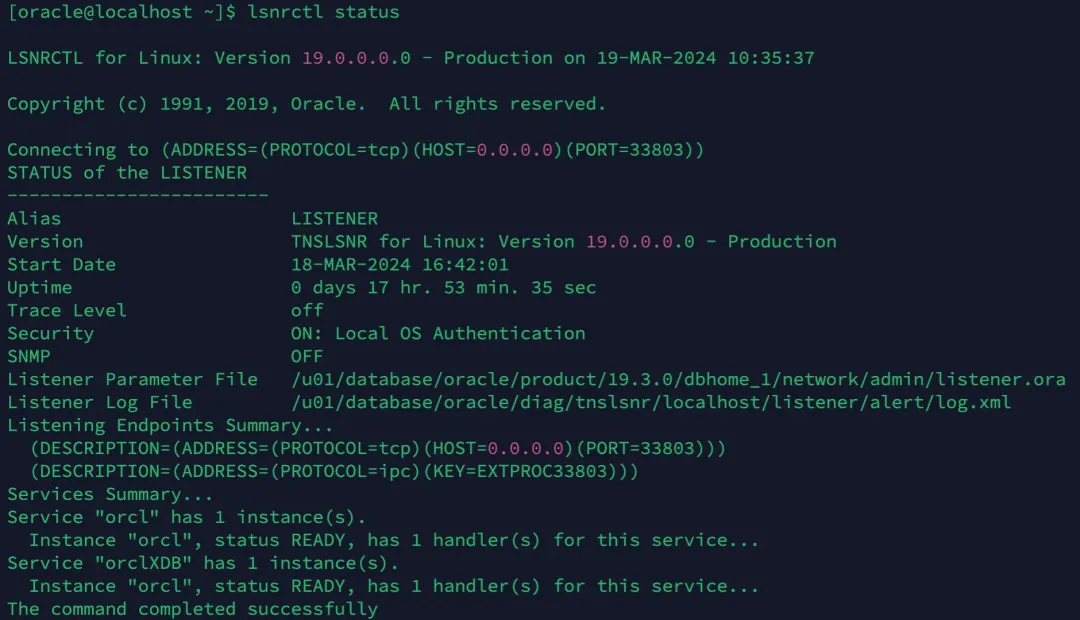The height and width of the screenshot is (620, 1080).
Task: Click the Trace Level value 'off'
Action: (x=307, y=311)
